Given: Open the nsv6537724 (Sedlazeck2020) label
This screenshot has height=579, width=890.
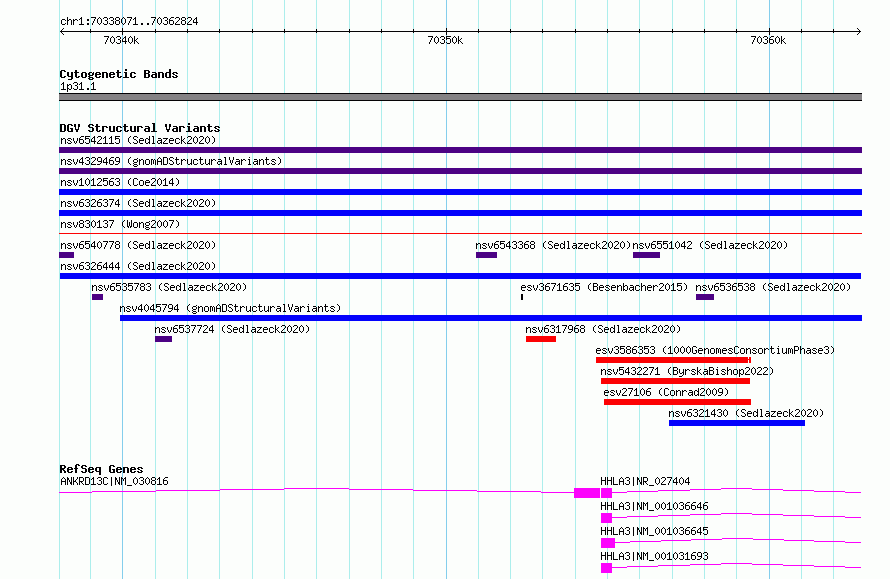Looking at the screenshot, I should click(232, 329).
